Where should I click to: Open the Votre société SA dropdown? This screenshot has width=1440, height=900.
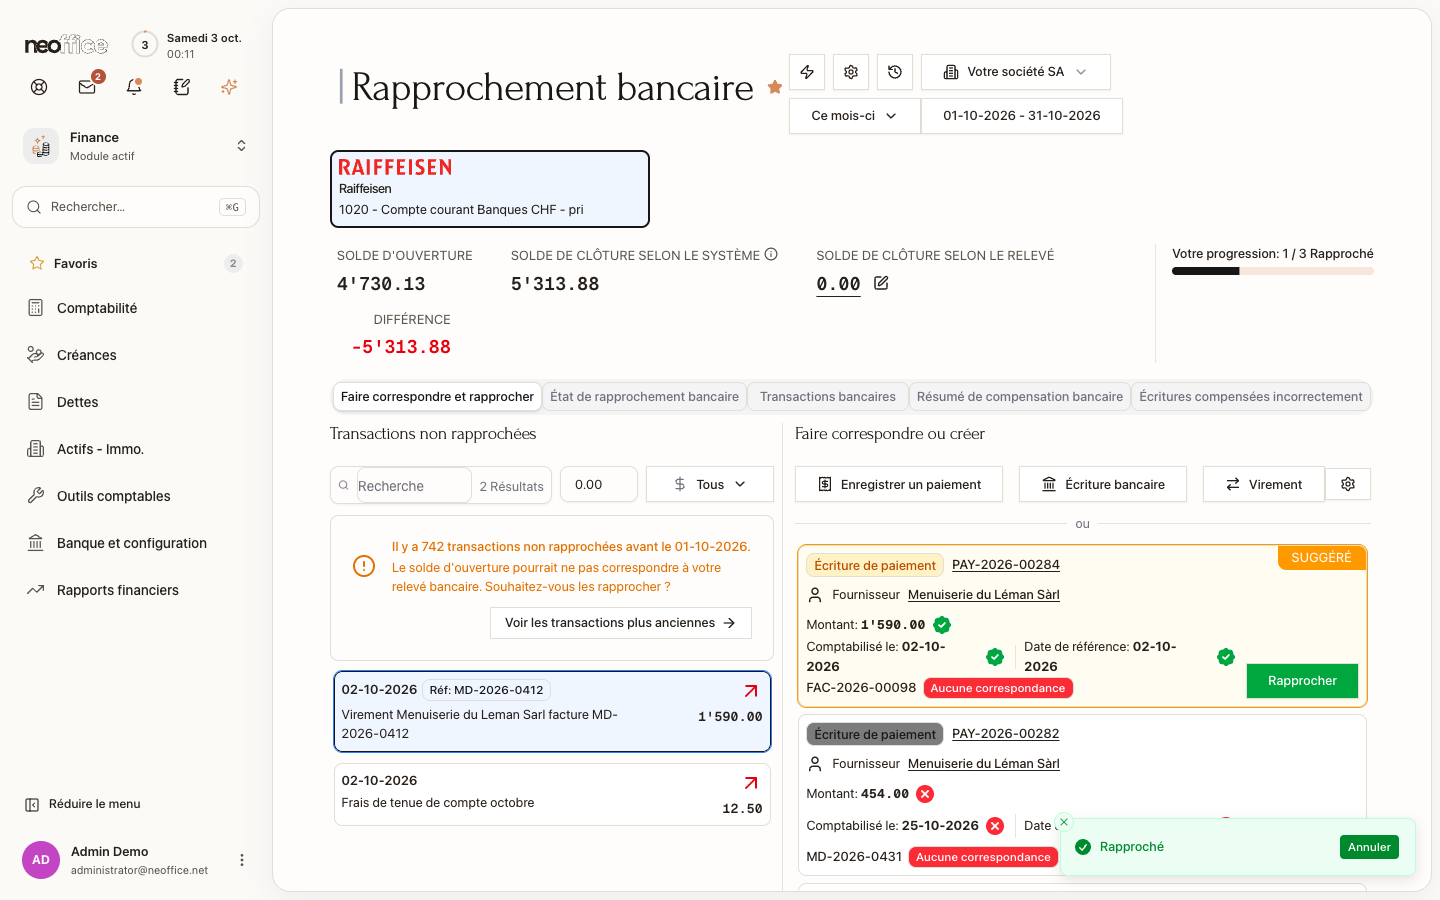[x=1016, y=72]
